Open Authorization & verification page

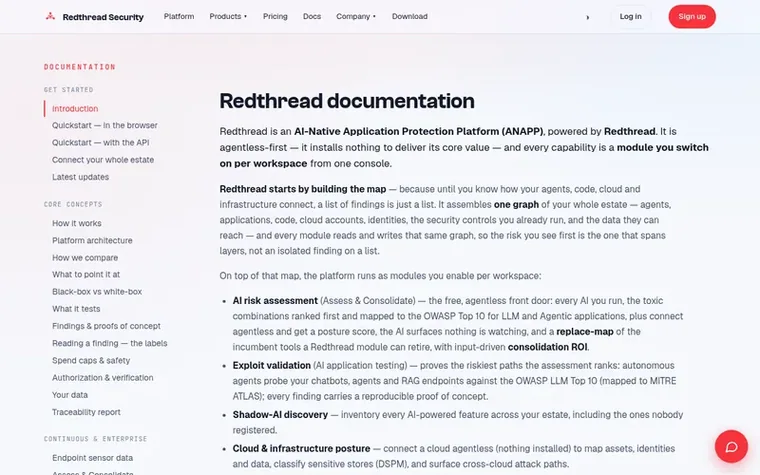click(103, 378)
